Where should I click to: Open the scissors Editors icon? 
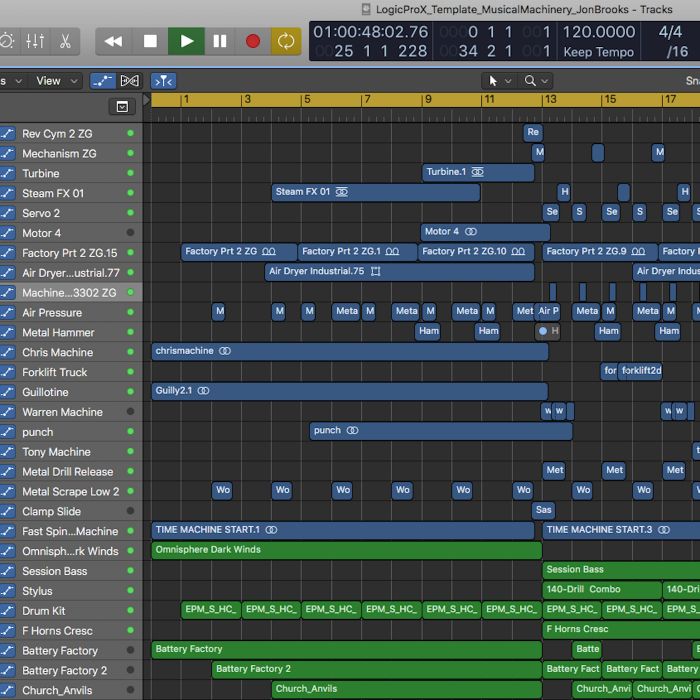coord(65,42)
